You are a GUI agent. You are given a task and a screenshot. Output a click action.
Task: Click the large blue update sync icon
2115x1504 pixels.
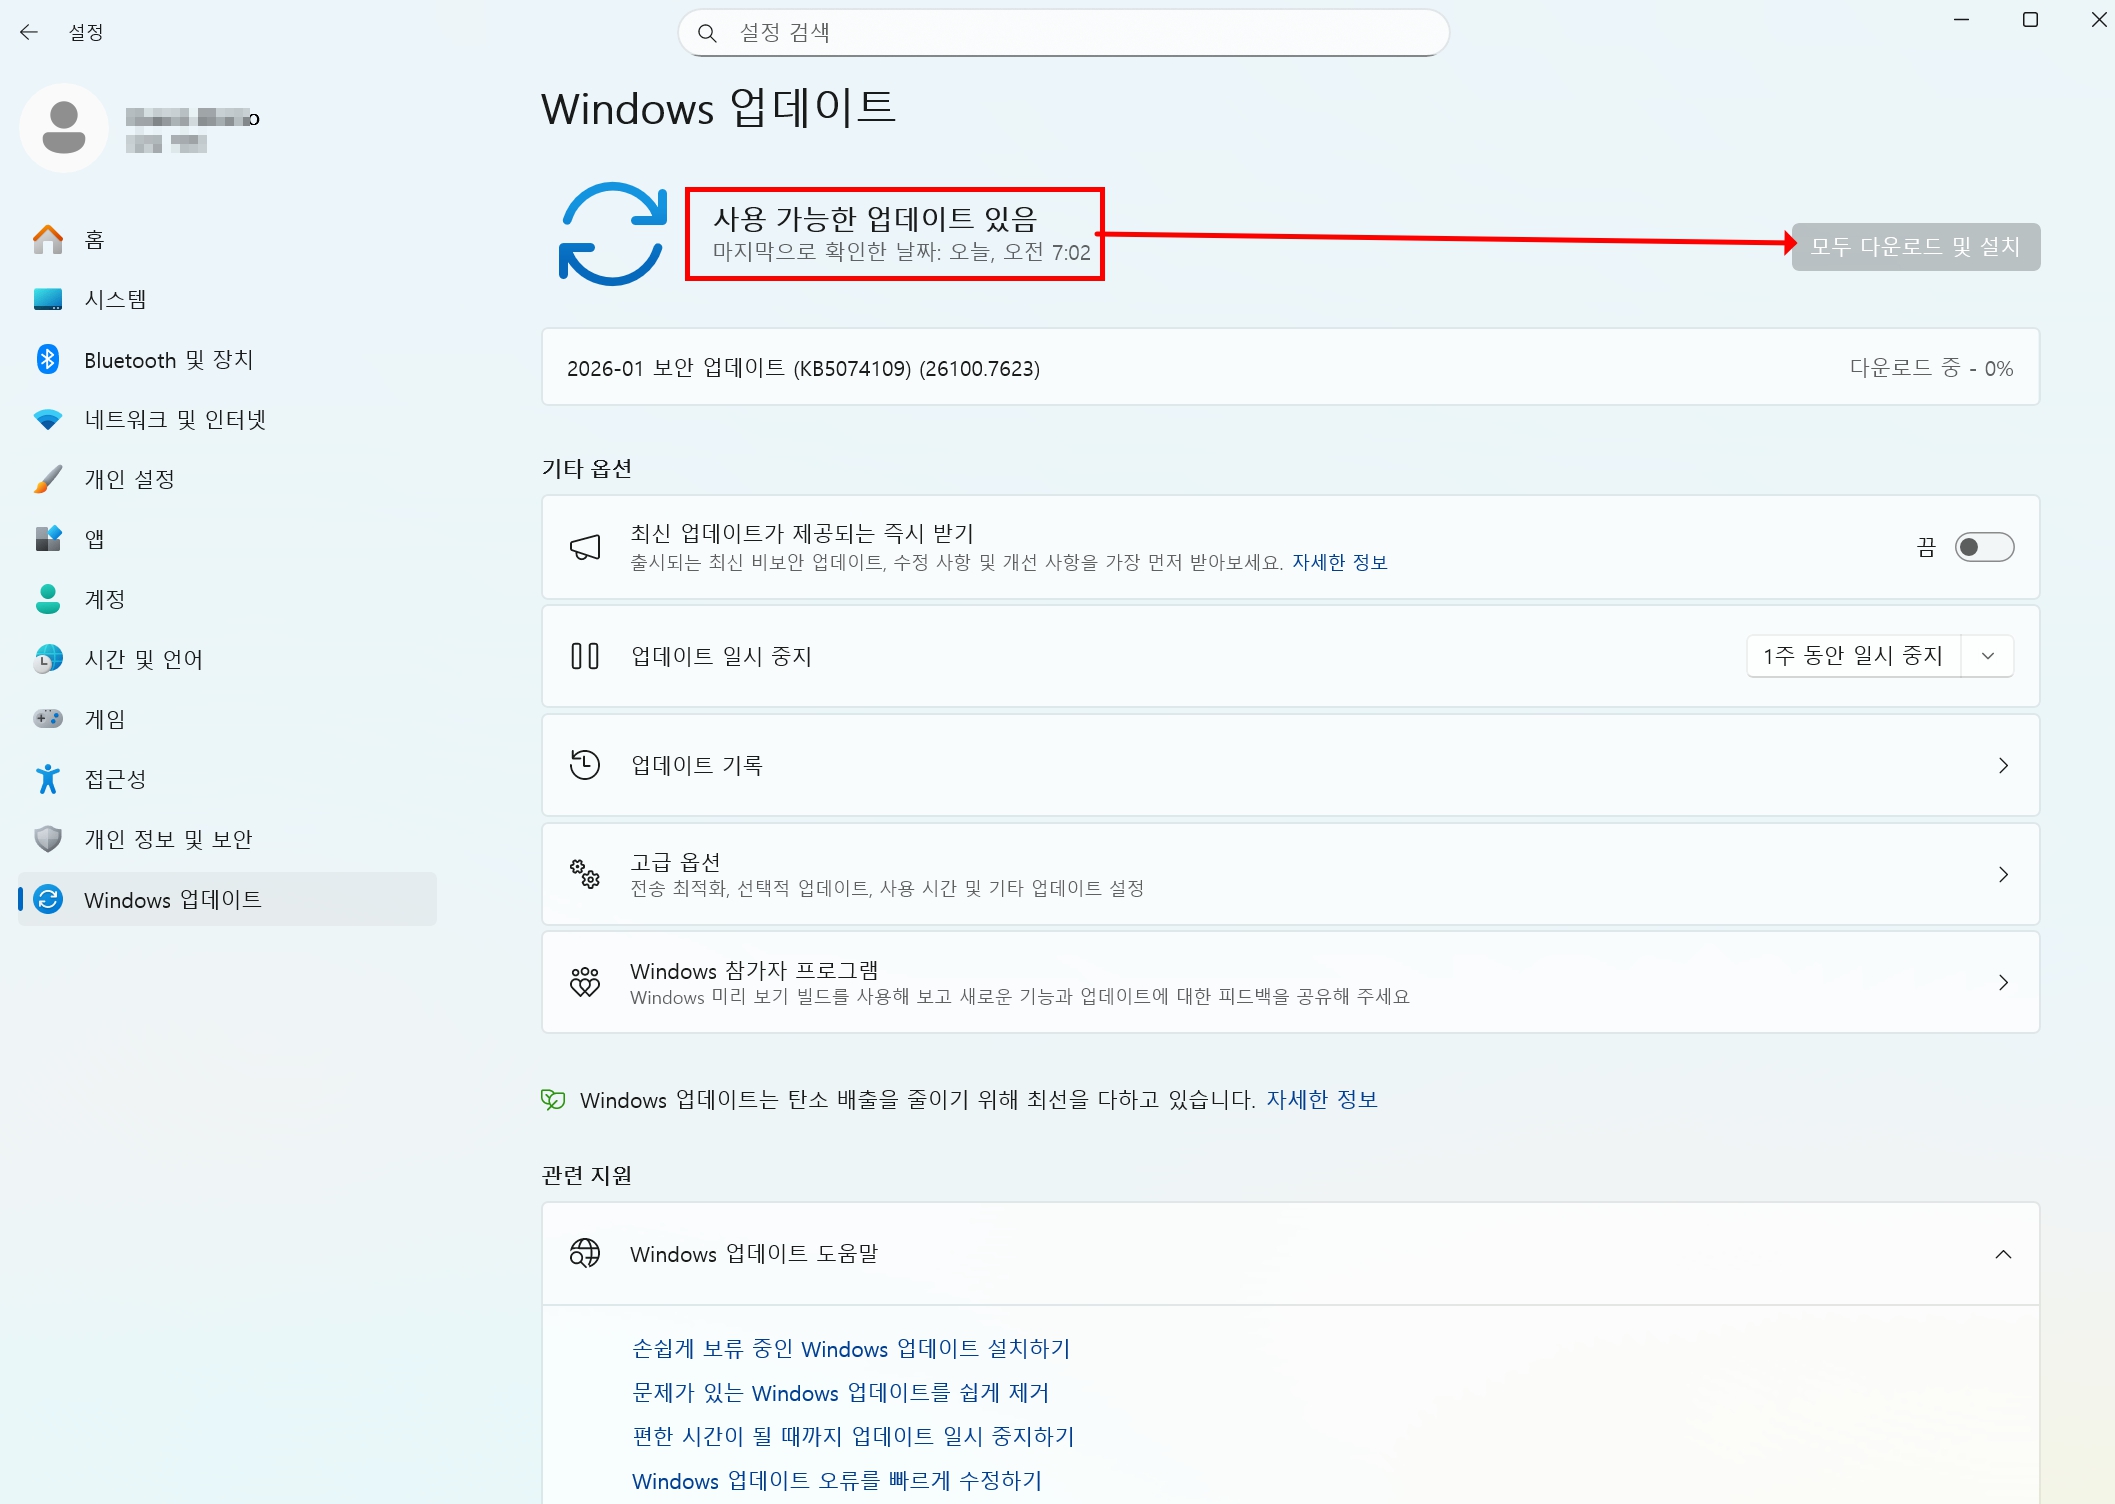coord(613,234)
